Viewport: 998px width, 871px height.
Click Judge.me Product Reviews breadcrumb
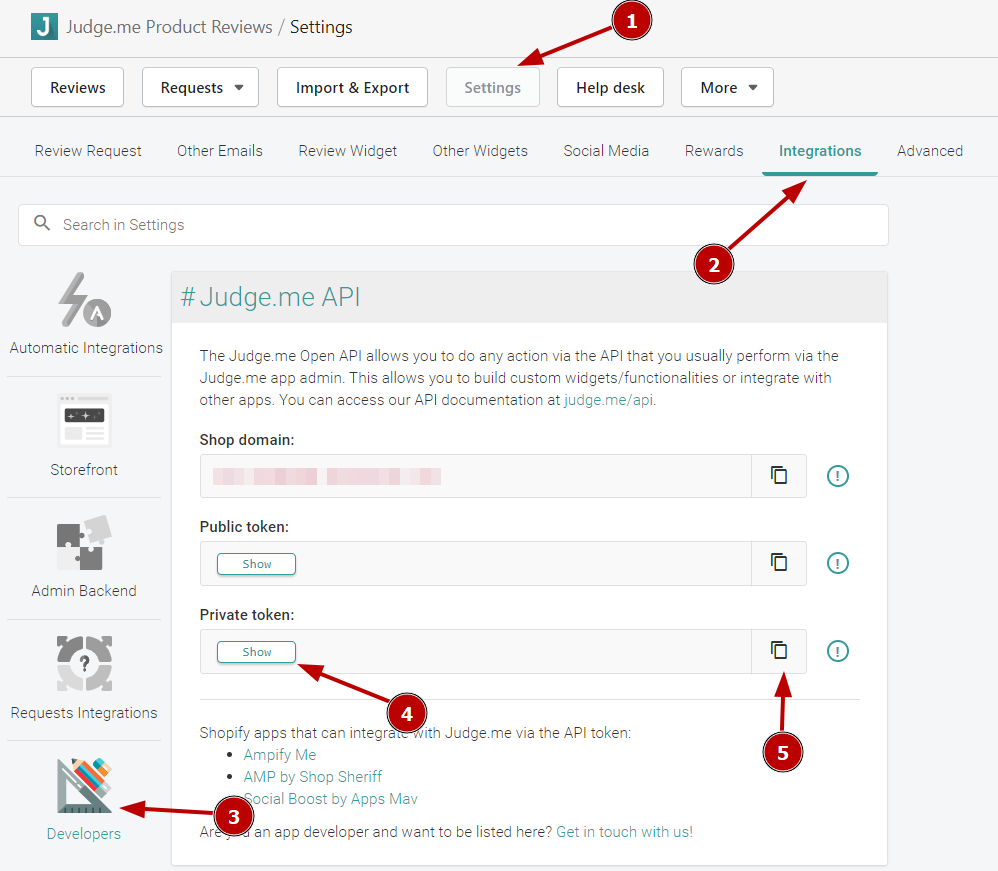point(169,27)
